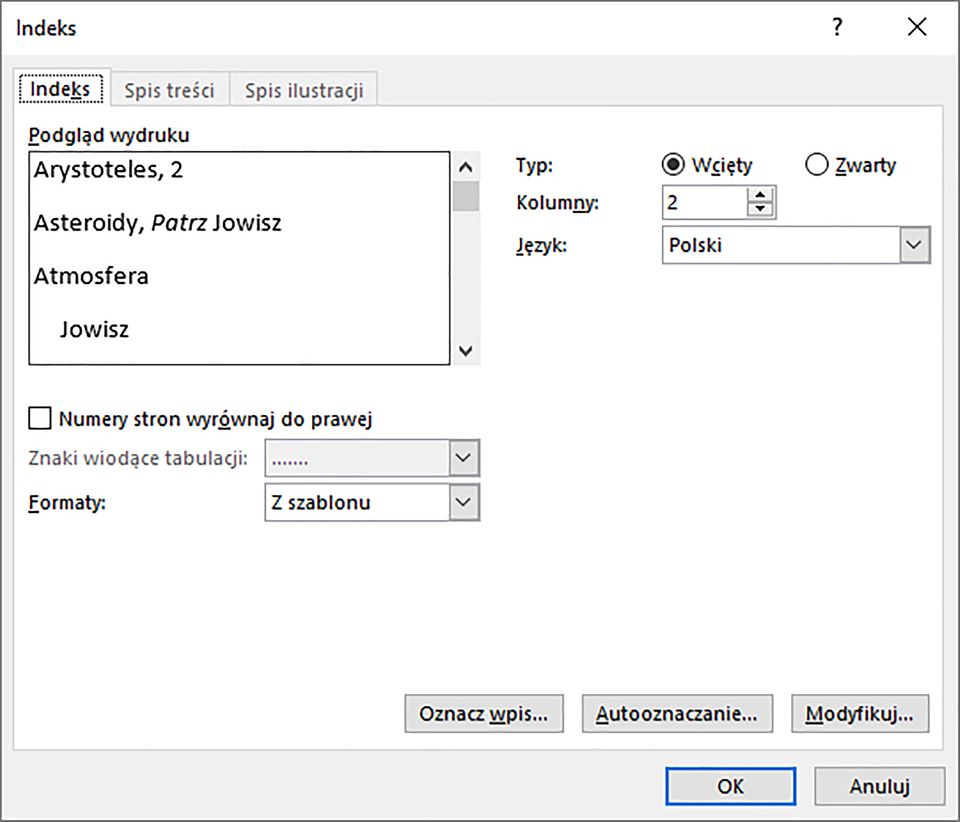
Task: Select the Wcięty radio button
Action: 673,165
